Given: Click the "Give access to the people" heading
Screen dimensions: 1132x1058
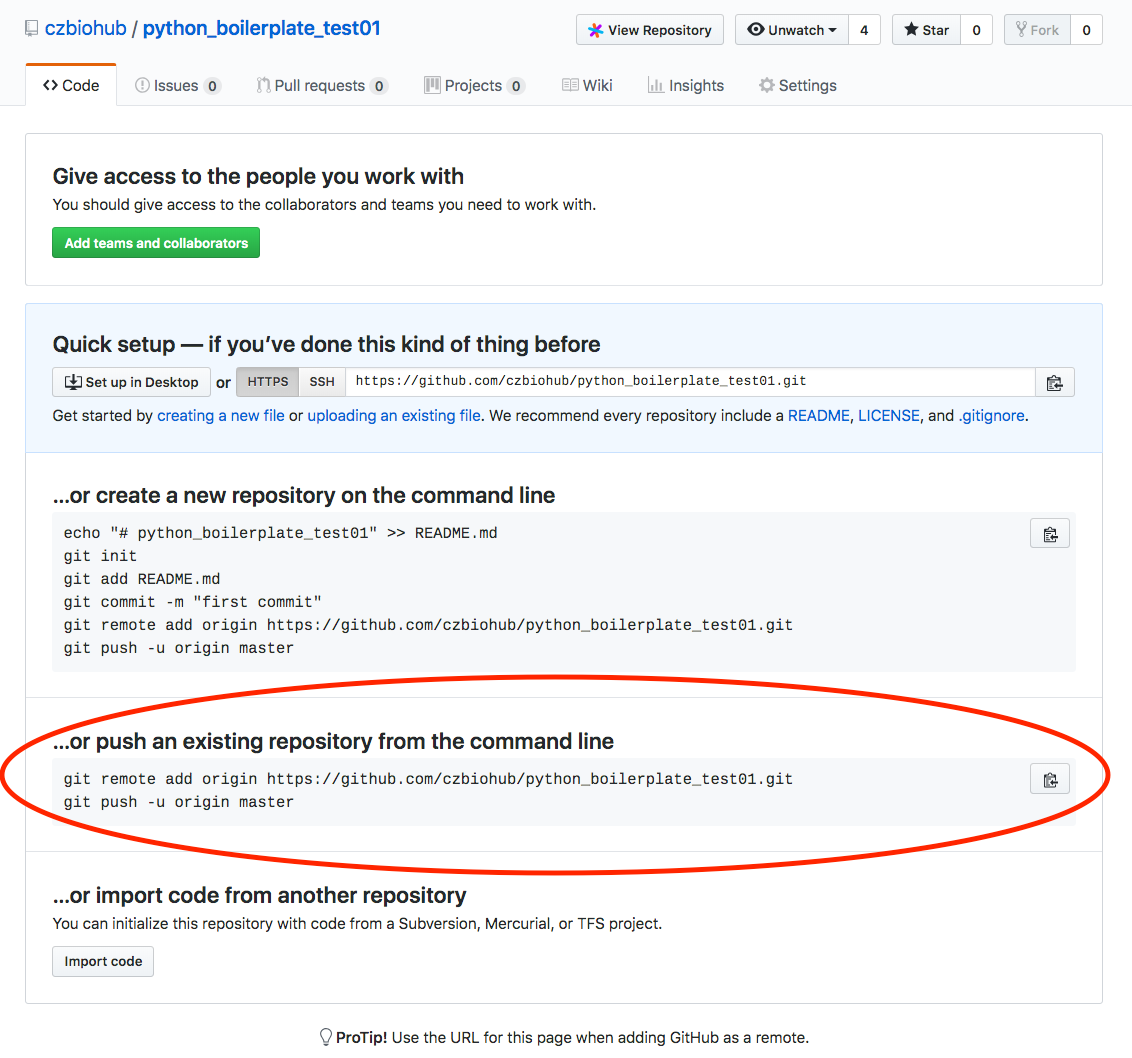Looking at the screenshot, I should point(258,176).
